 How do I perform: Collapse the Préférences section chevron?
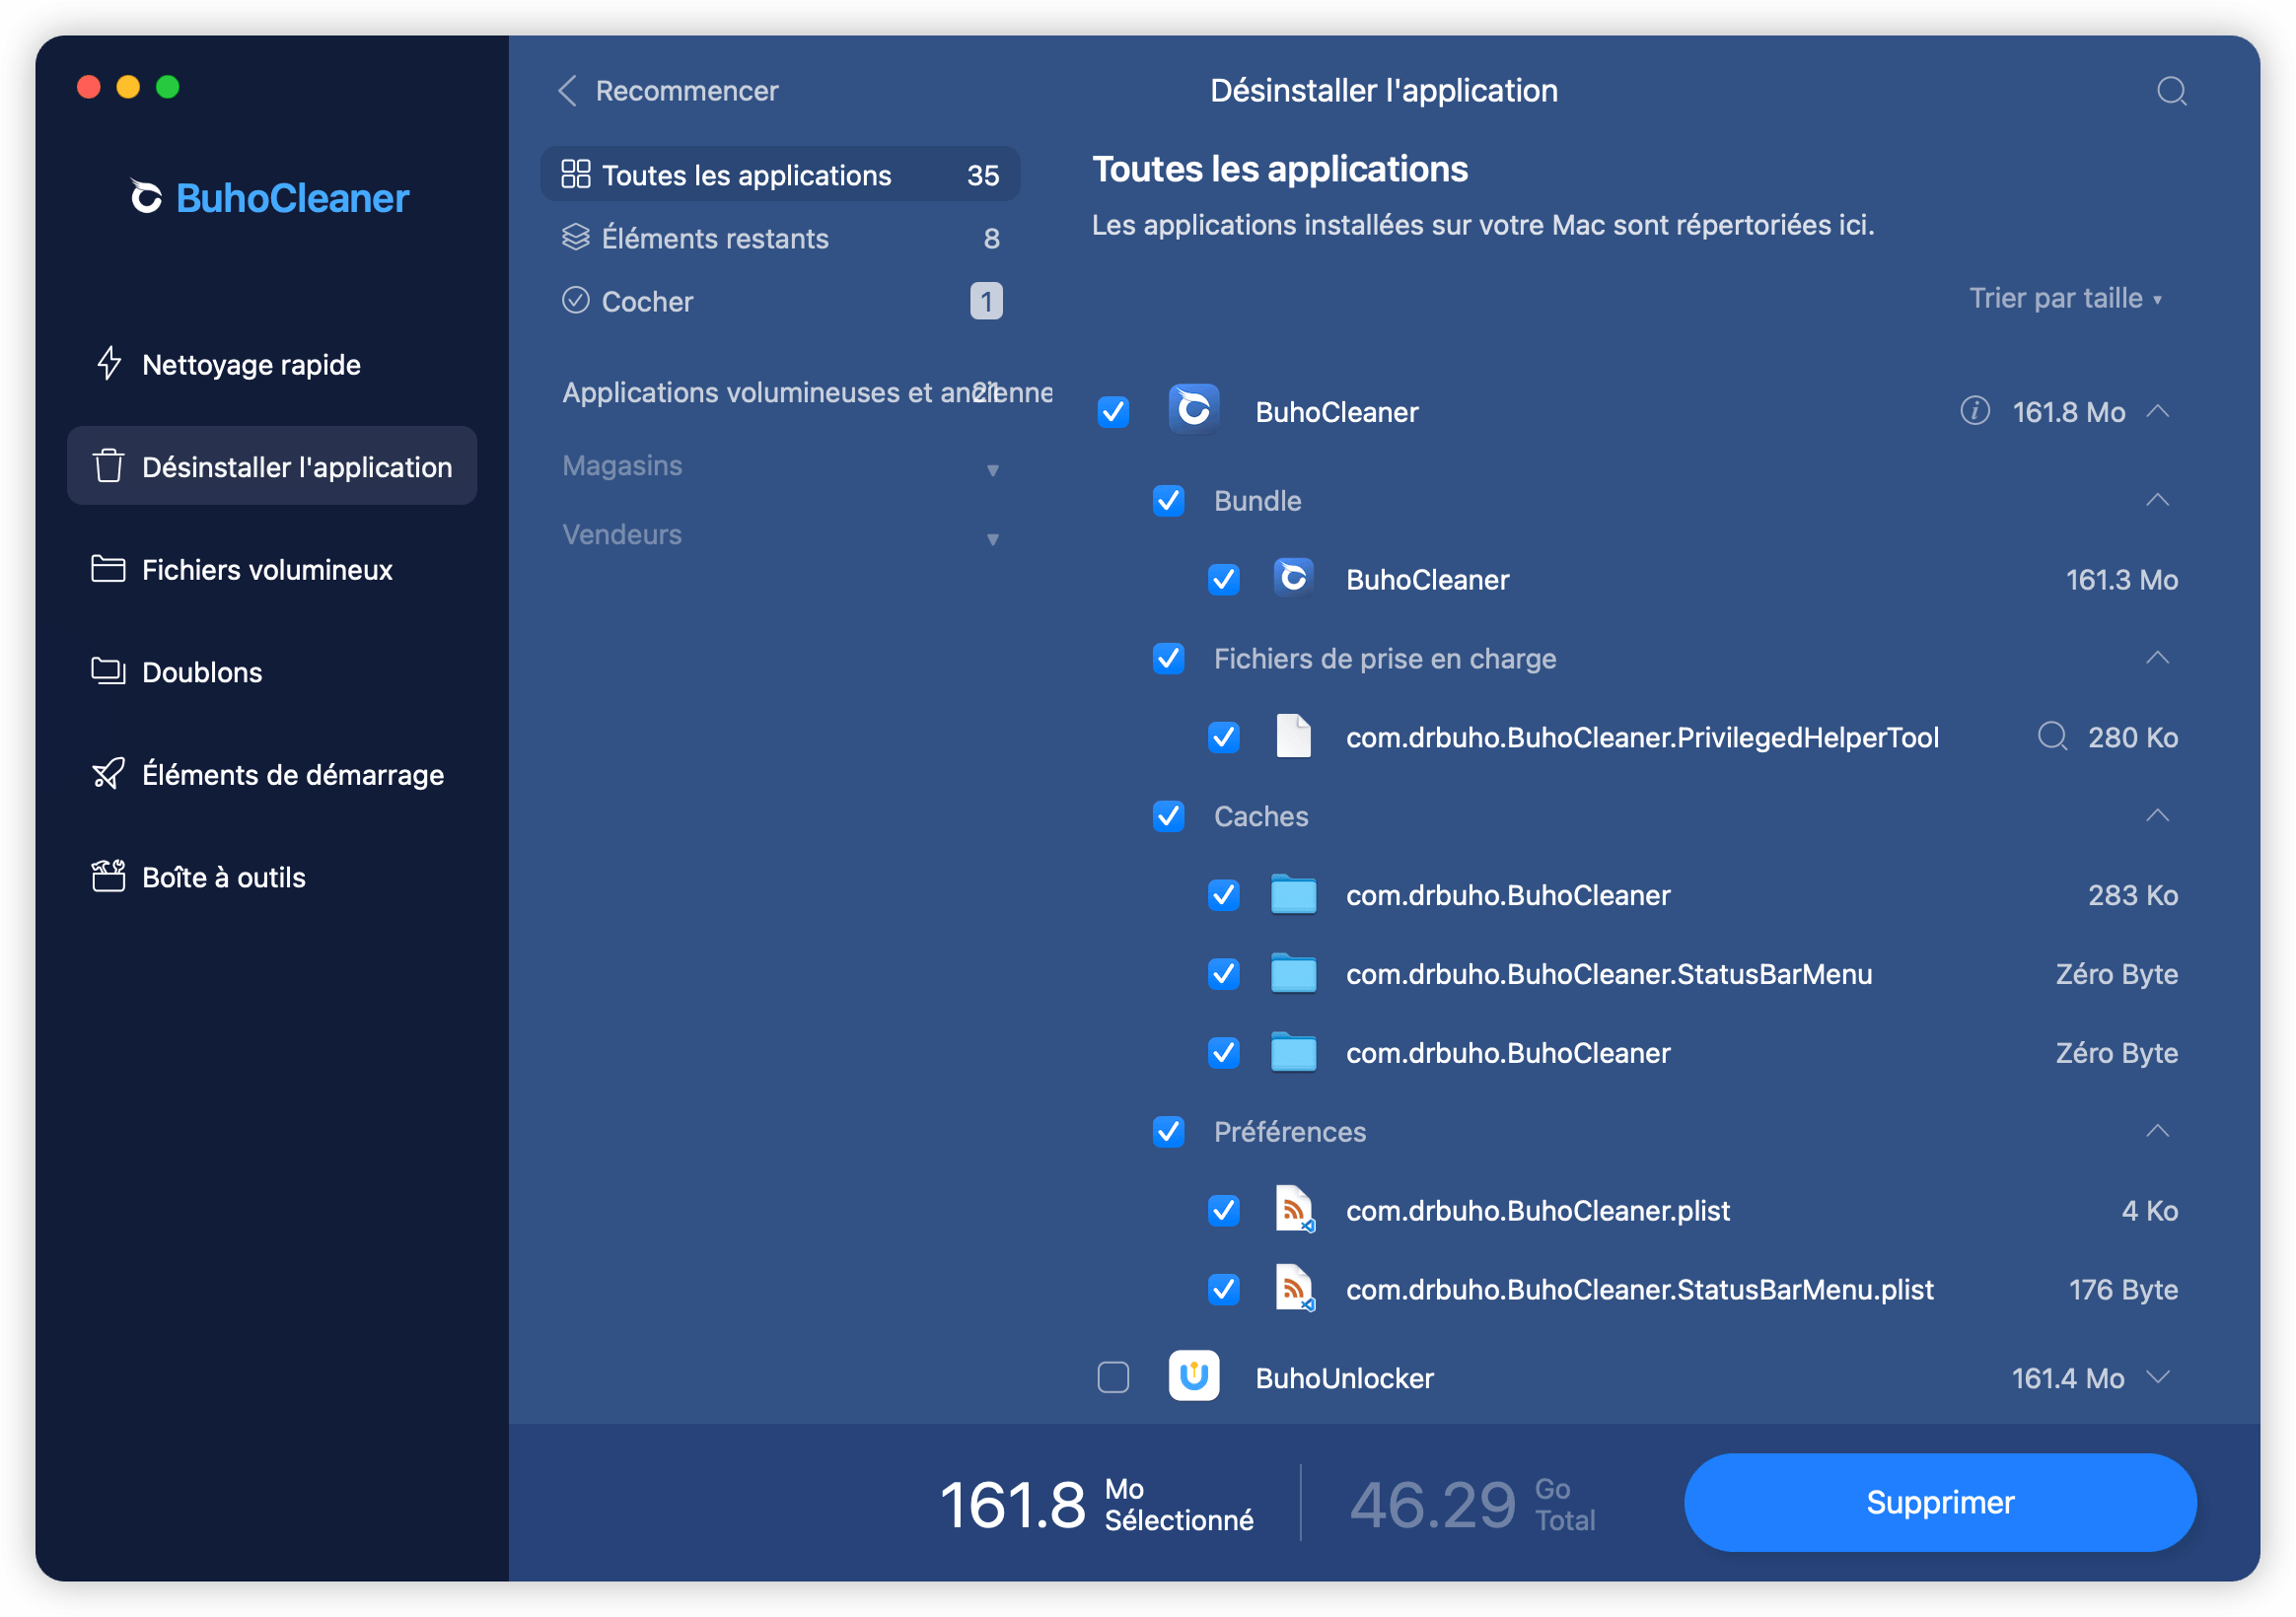(x=2157, y=1130)
